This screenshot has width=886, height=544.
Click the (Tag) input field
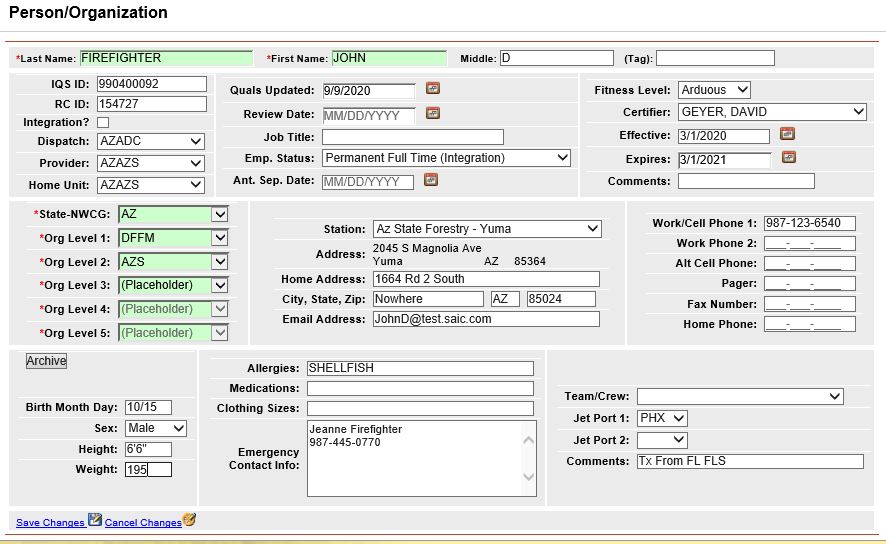pyautogui.click(x=715, y=58)
